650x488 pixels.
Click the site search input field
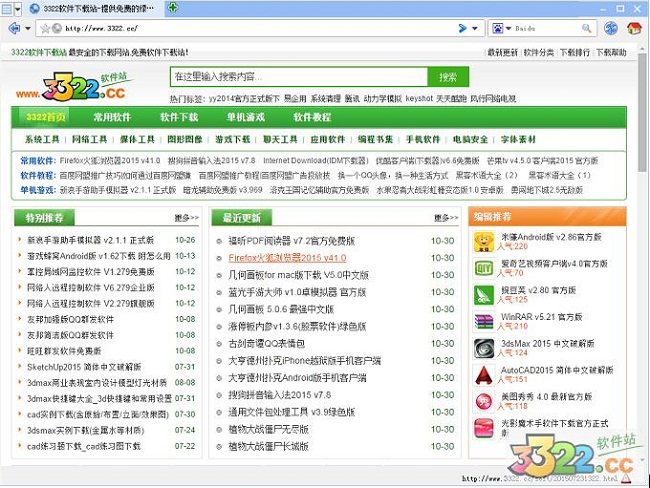tap(299, 77)
